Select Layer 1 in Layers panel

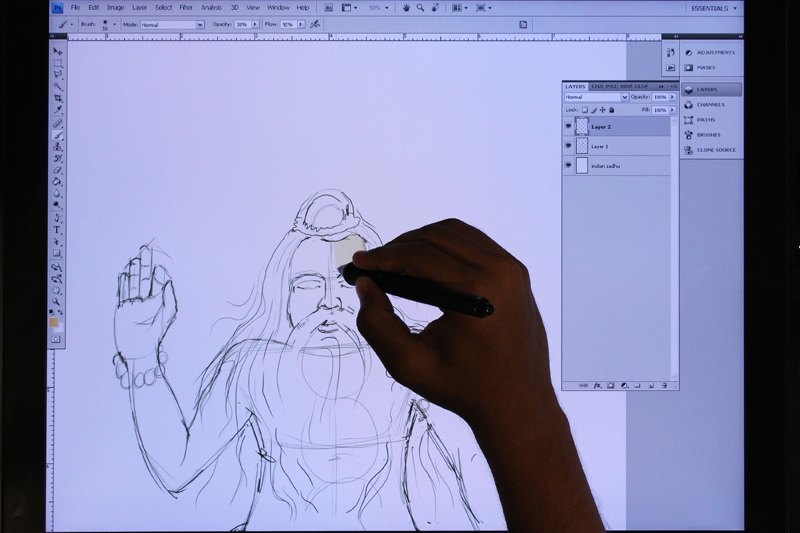(620, 146)
